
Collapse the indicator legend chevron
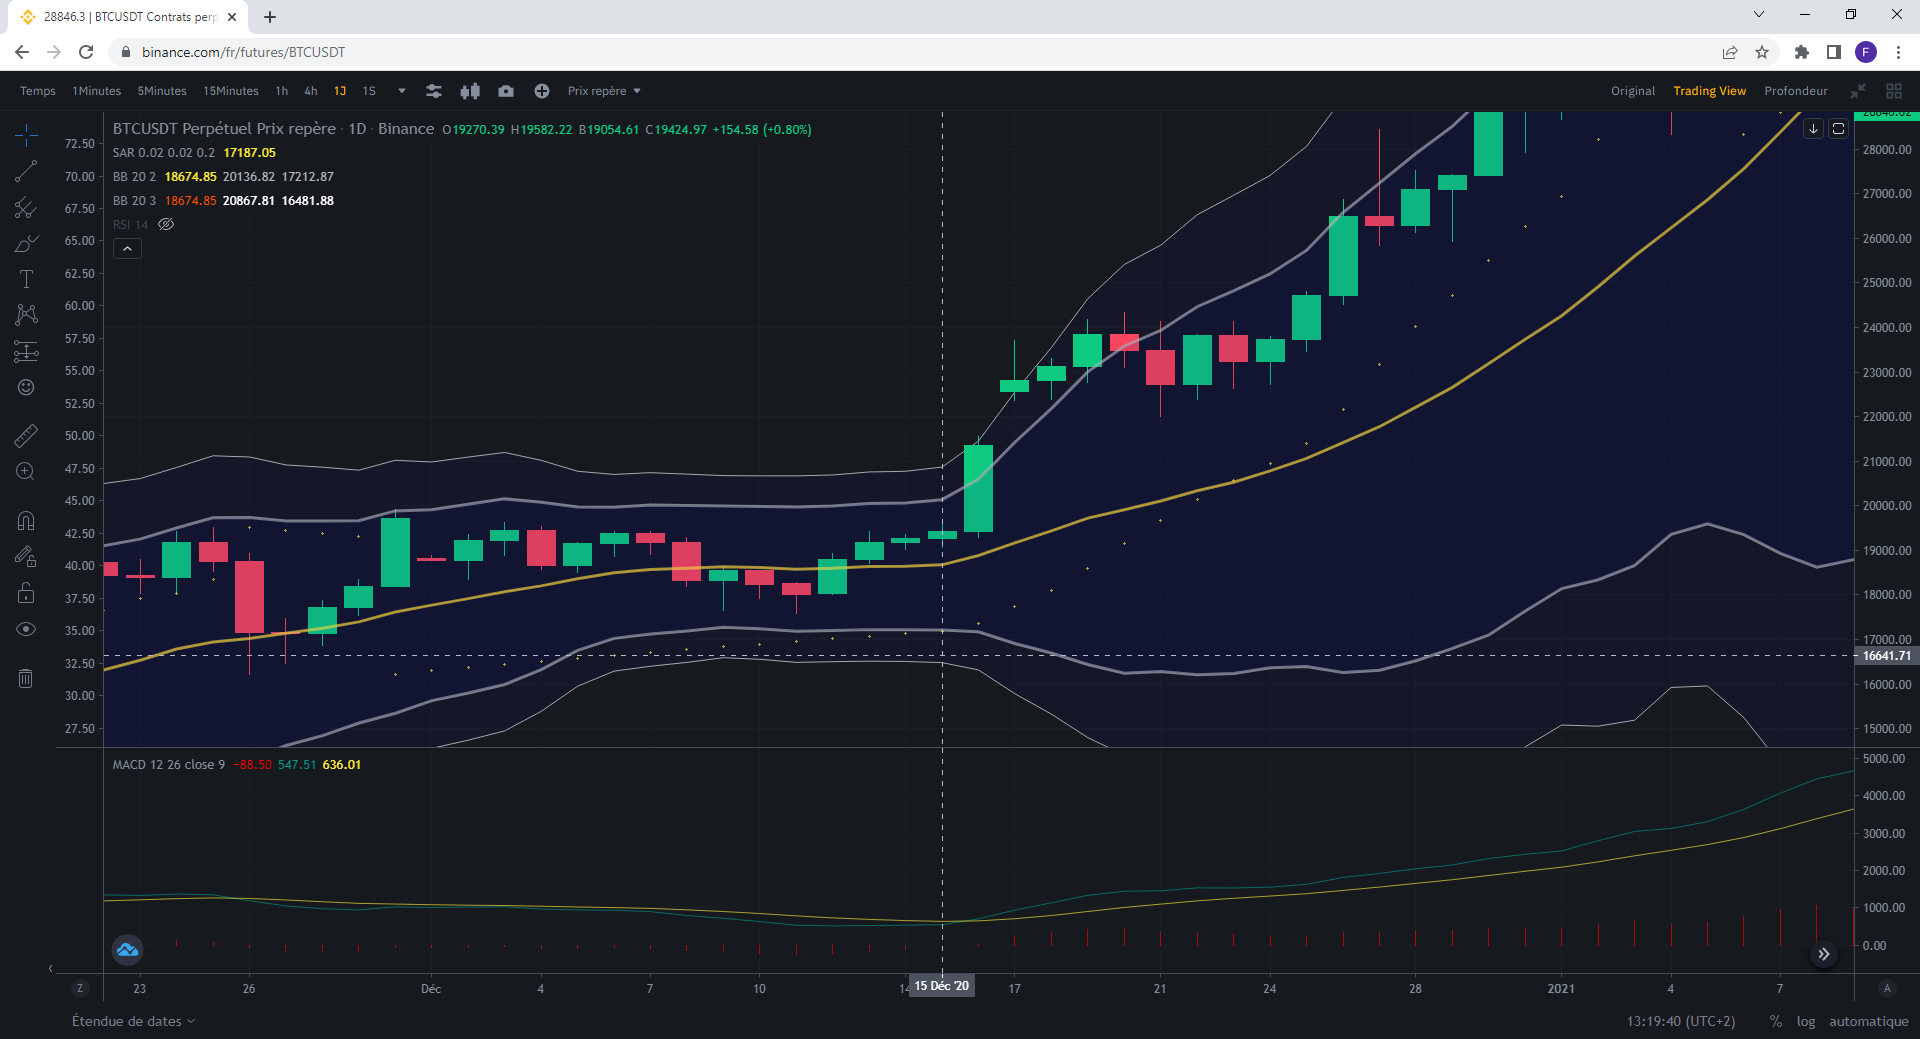click(127, 248)
